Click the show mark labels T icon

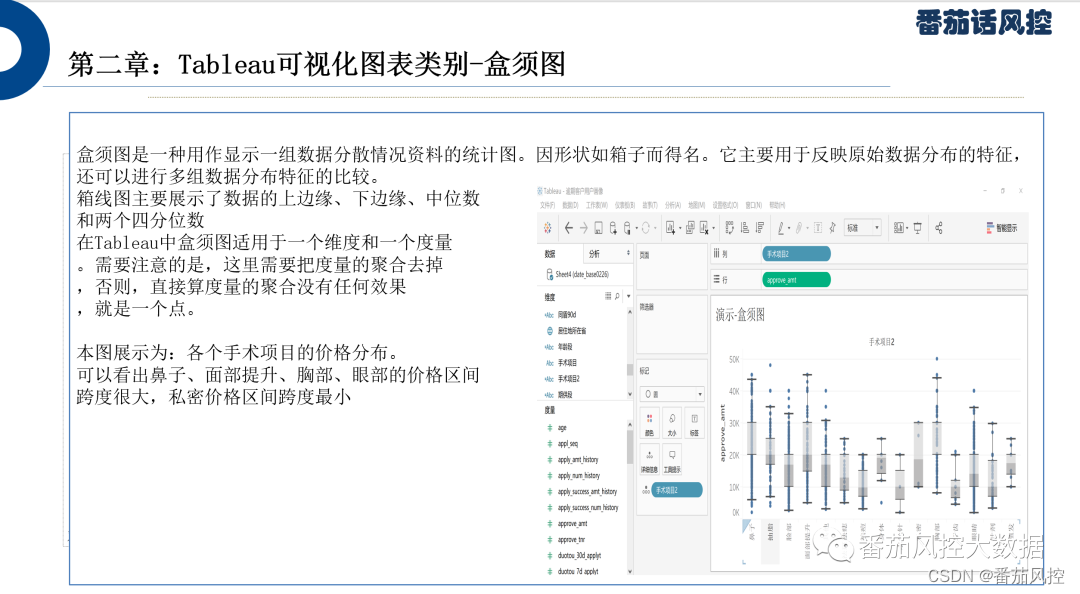click(x=818, y=227)
